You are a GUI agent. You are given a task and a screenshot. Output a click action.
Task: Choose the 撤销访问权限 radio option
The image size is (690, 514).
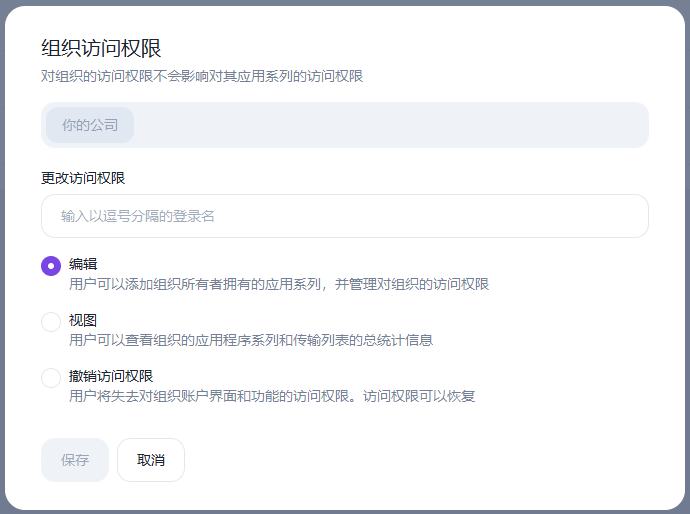coord(51,378)
